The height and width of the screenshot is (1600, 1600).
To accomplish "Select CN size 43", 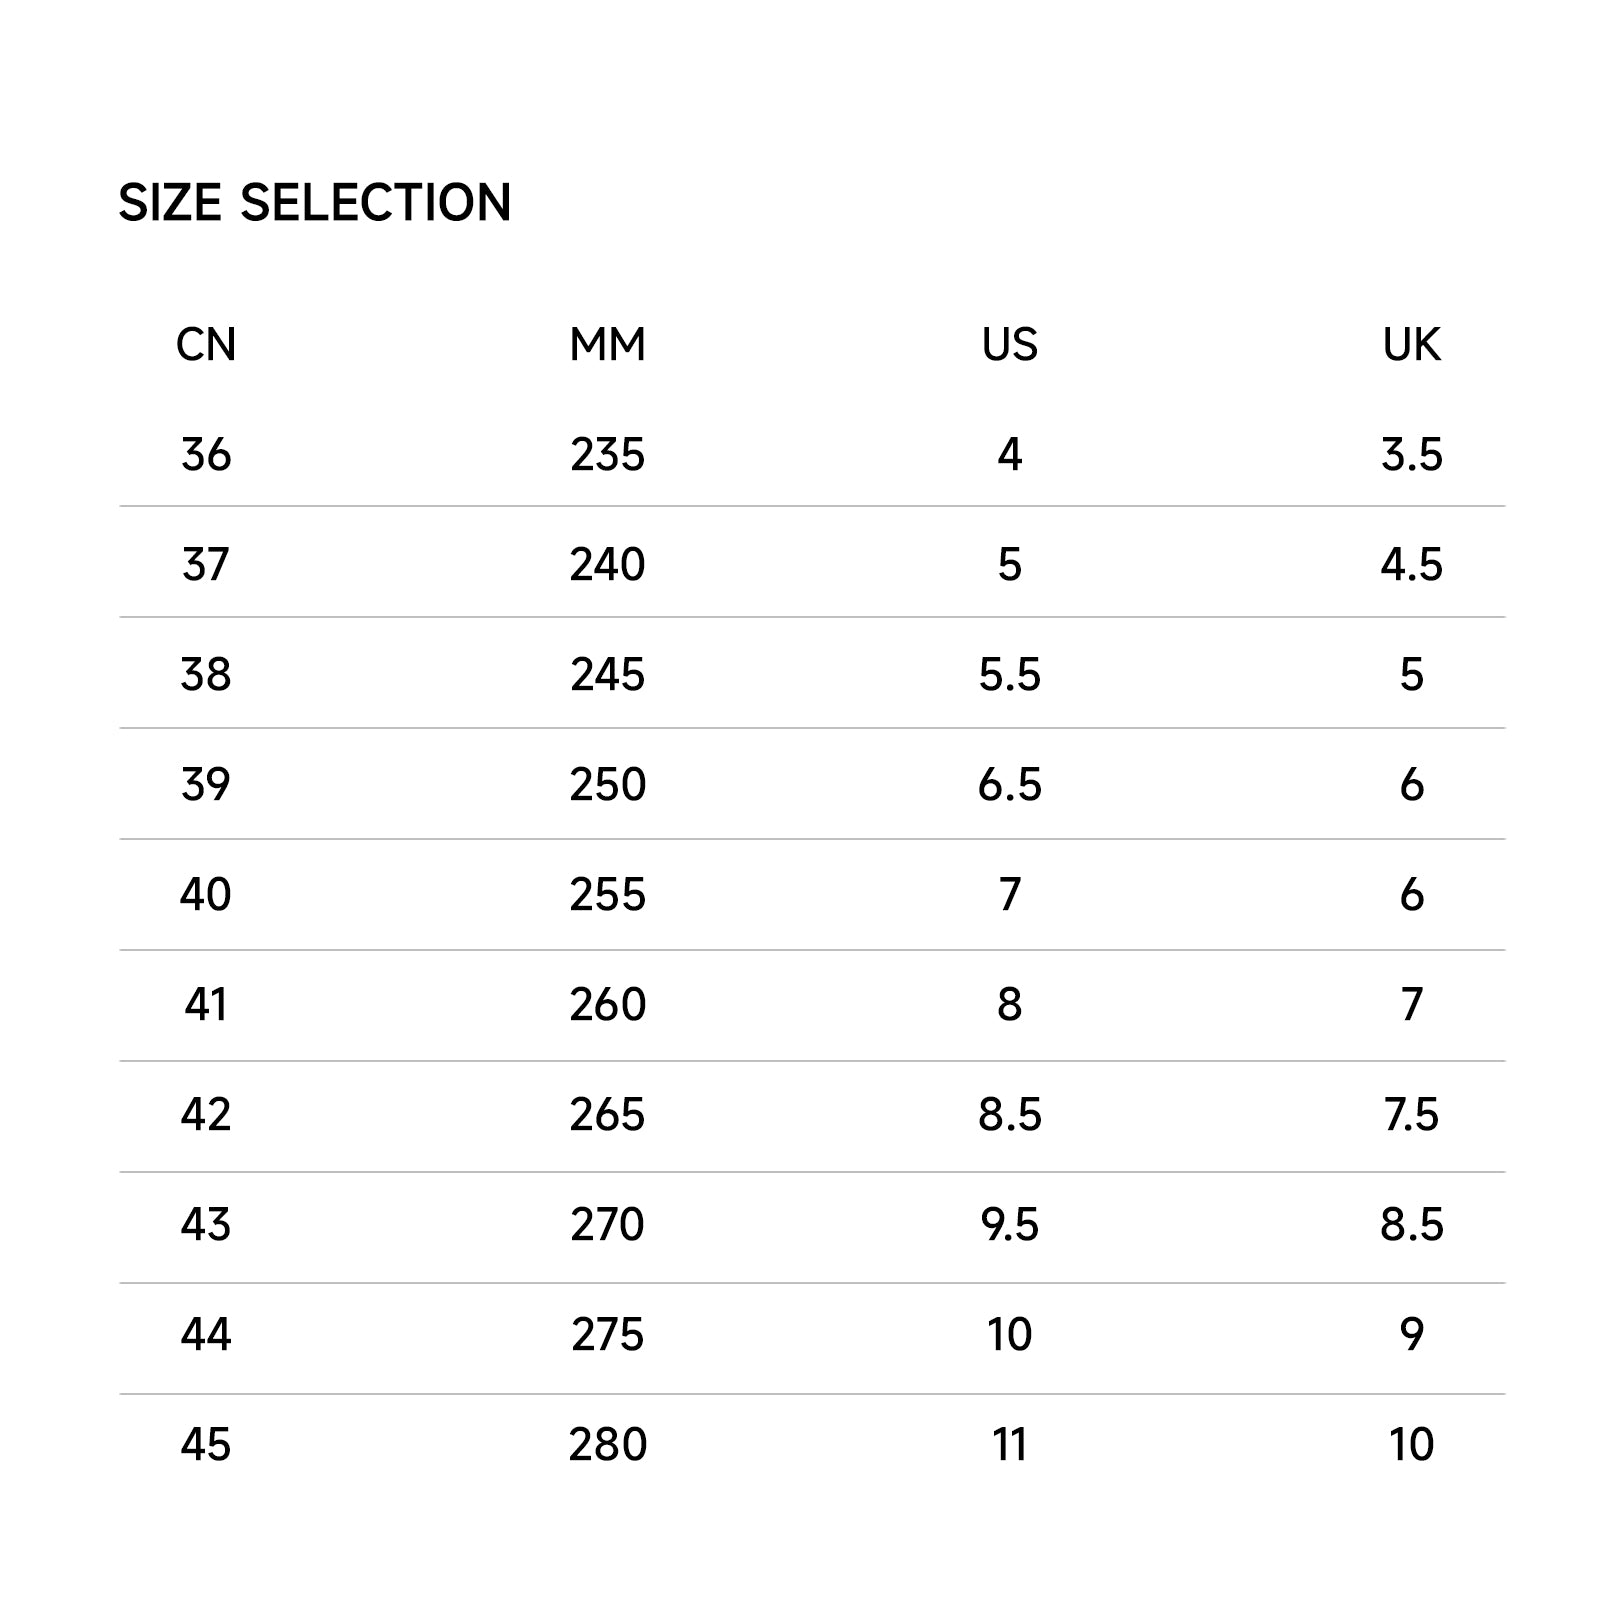I will 206,1225.
